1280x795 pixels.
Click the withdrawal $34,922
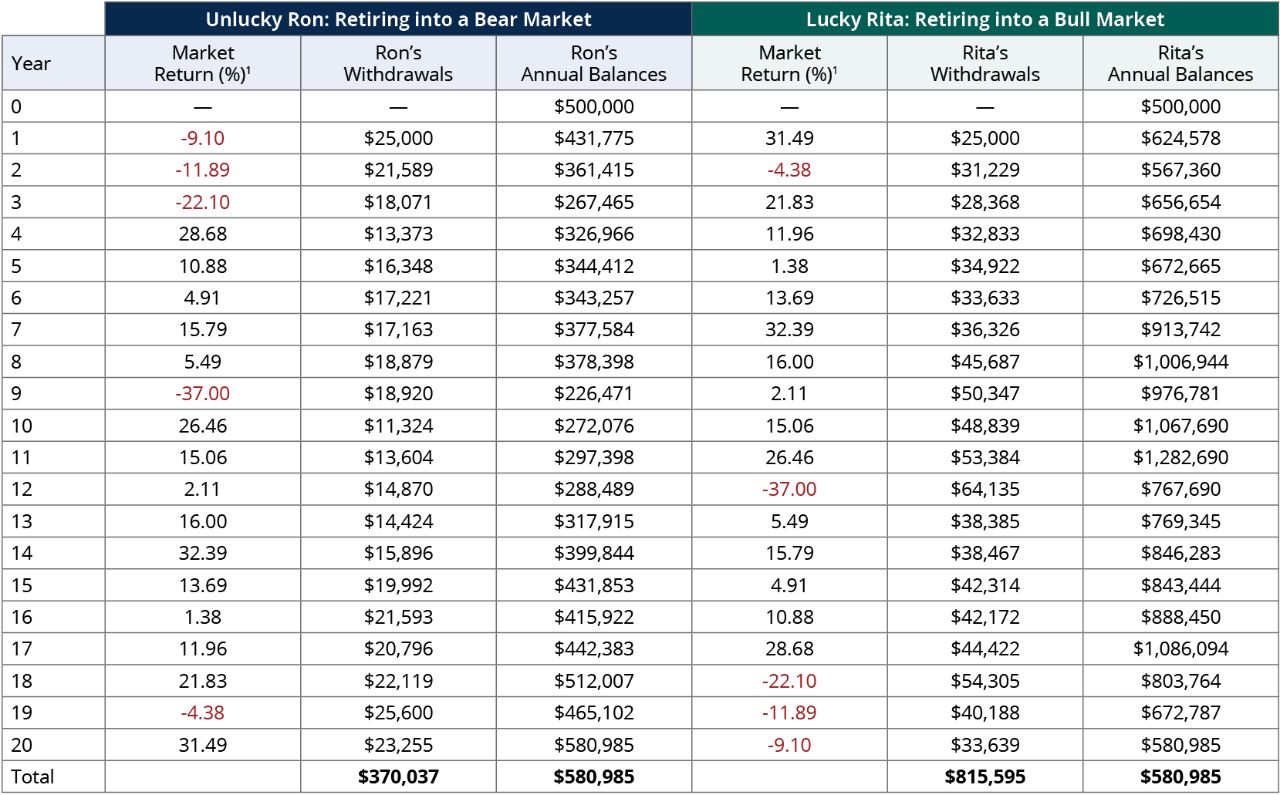point(985,266)
